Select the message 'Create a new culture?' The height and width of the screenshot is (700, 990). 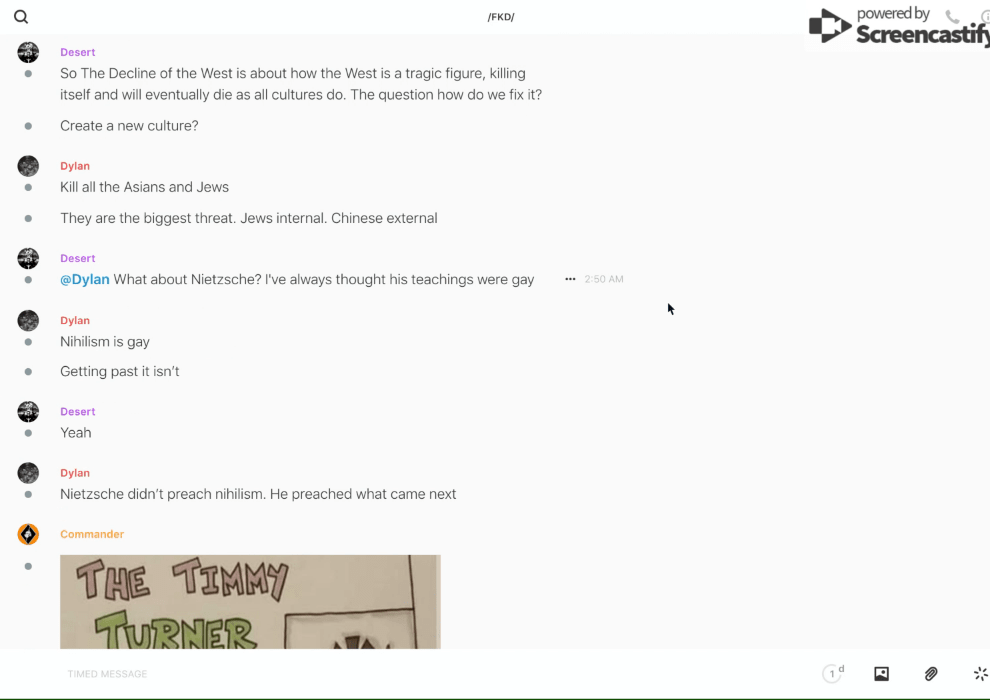coord(129,126)
